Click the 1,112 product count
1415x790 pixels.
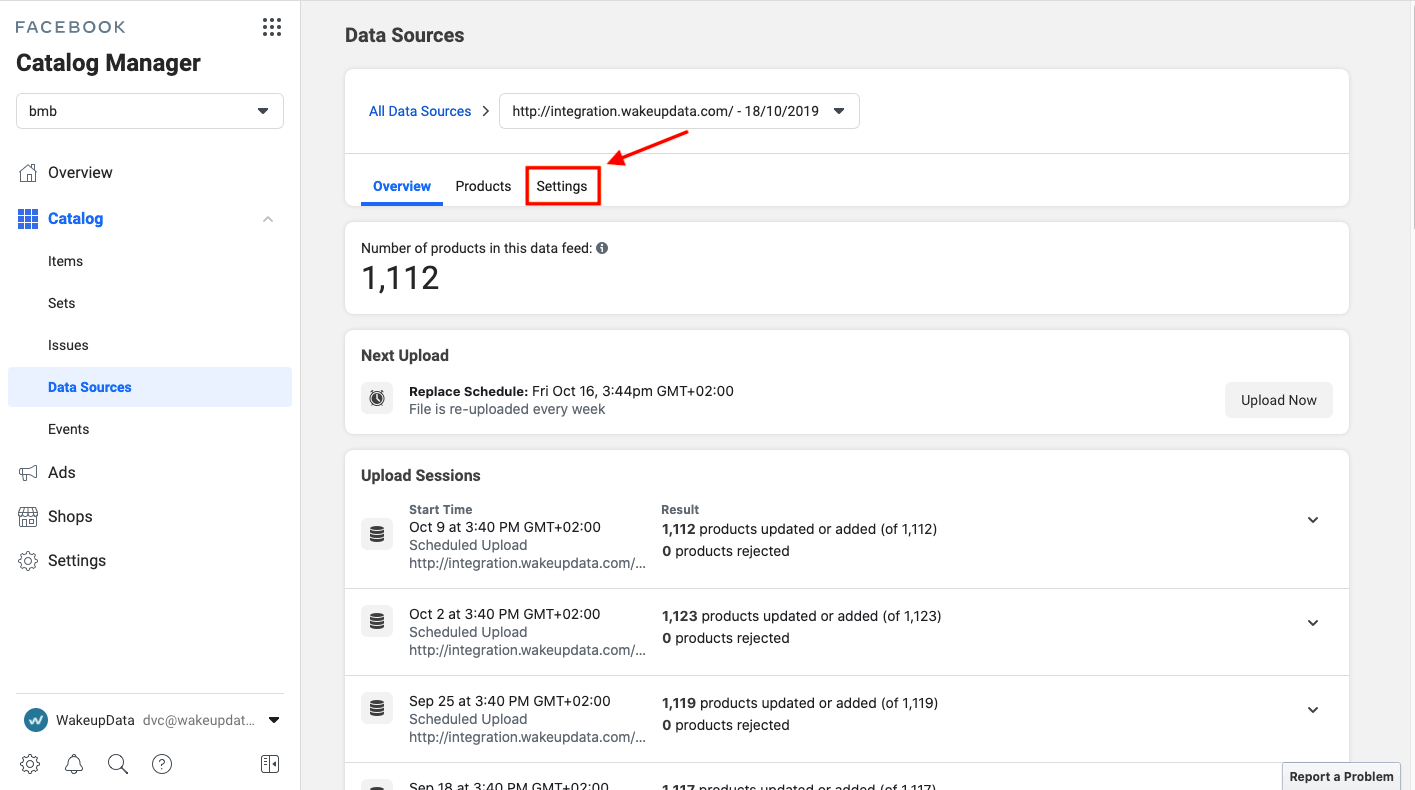tap(400, 278)
